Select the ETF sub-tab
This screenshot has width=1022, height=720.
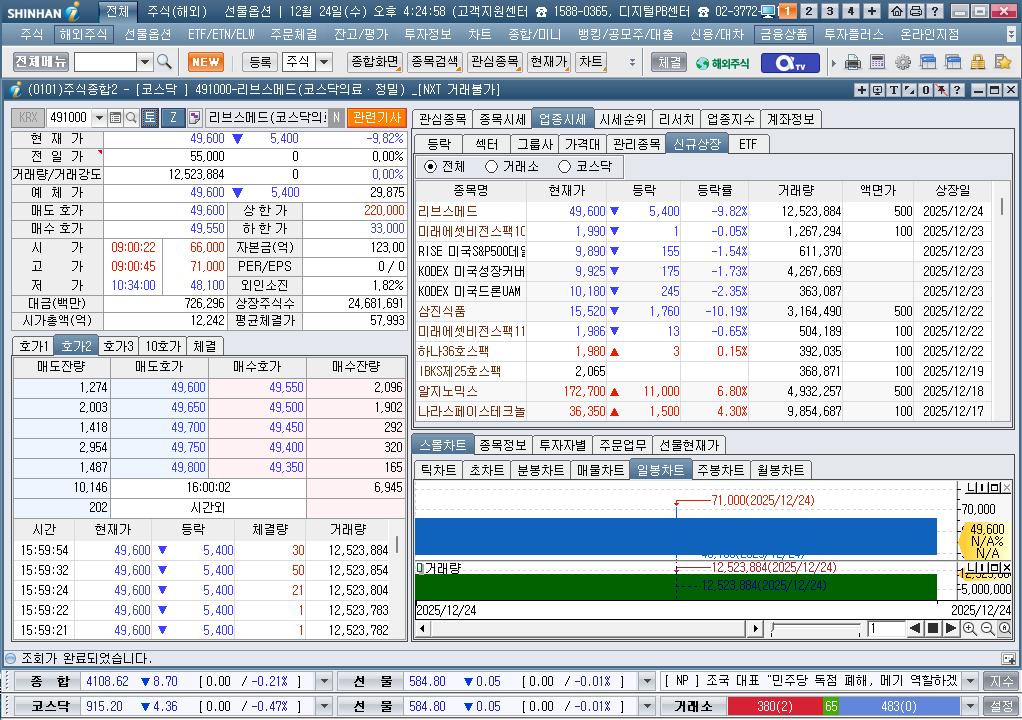pos(748,144)
